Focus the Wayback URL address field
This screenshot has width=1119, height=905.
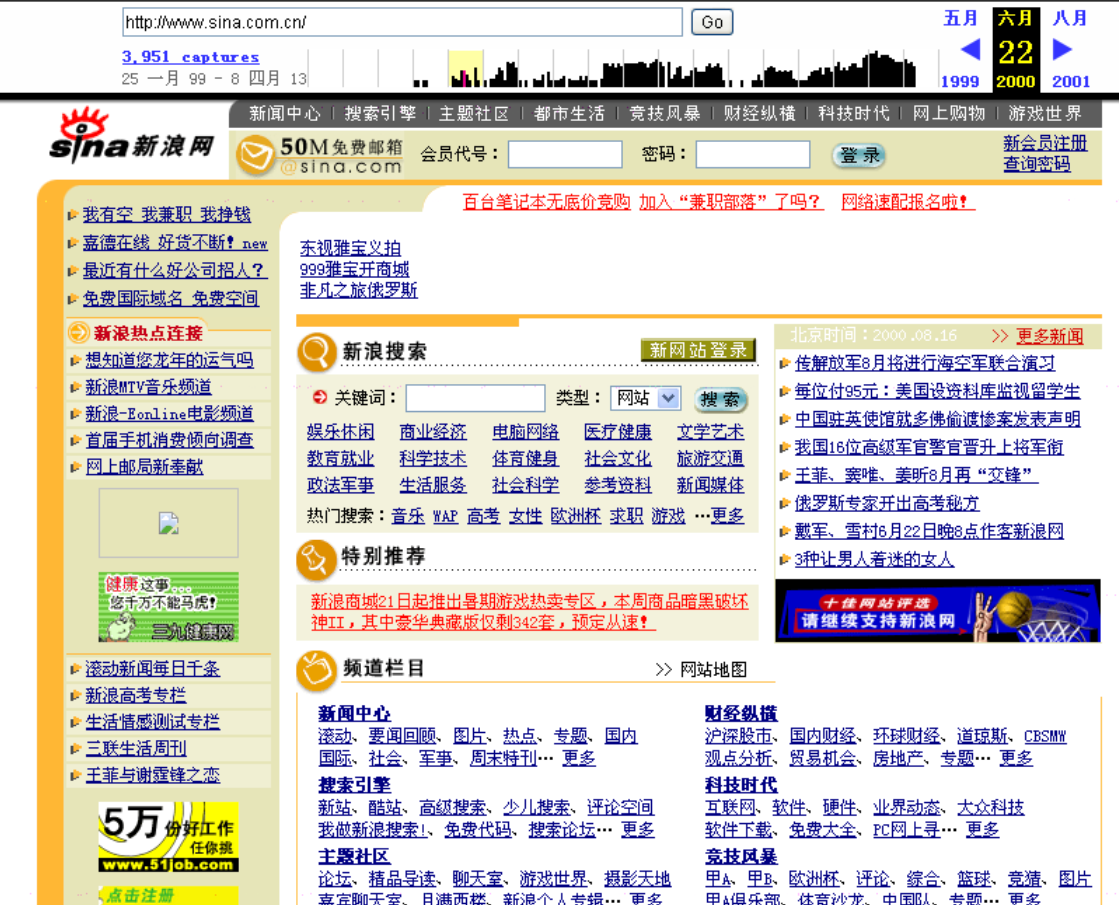coord(402,22)
